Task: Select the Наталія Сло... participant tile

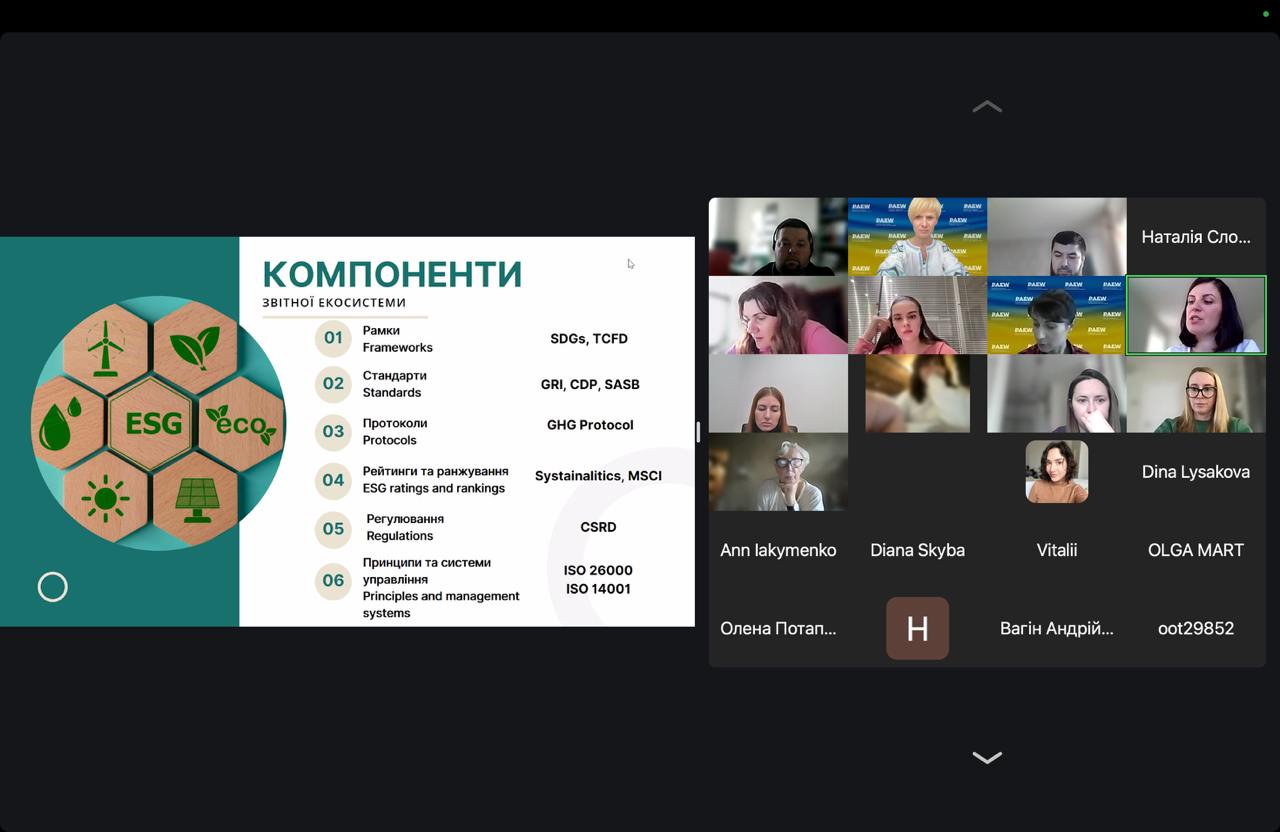Action: tap(1196, 237)
